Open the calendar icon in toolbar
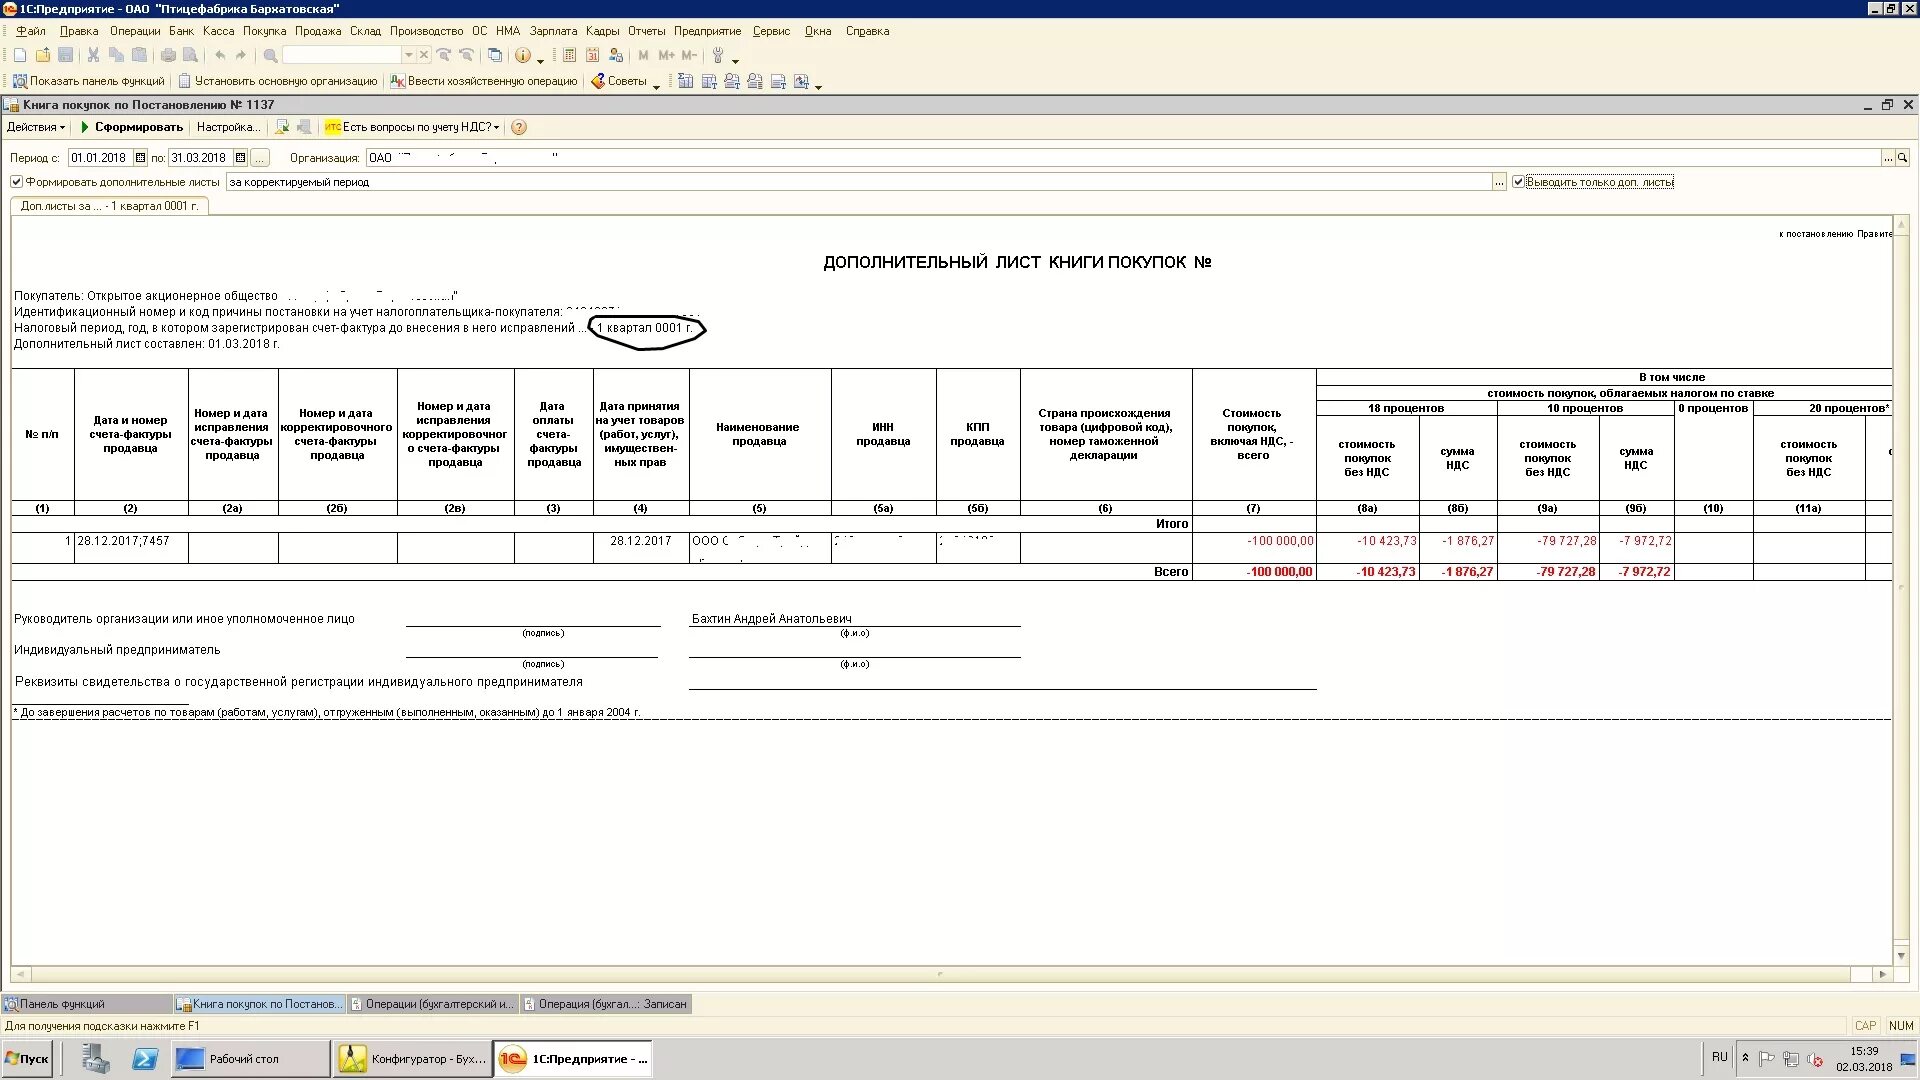 tap(593, 56)
